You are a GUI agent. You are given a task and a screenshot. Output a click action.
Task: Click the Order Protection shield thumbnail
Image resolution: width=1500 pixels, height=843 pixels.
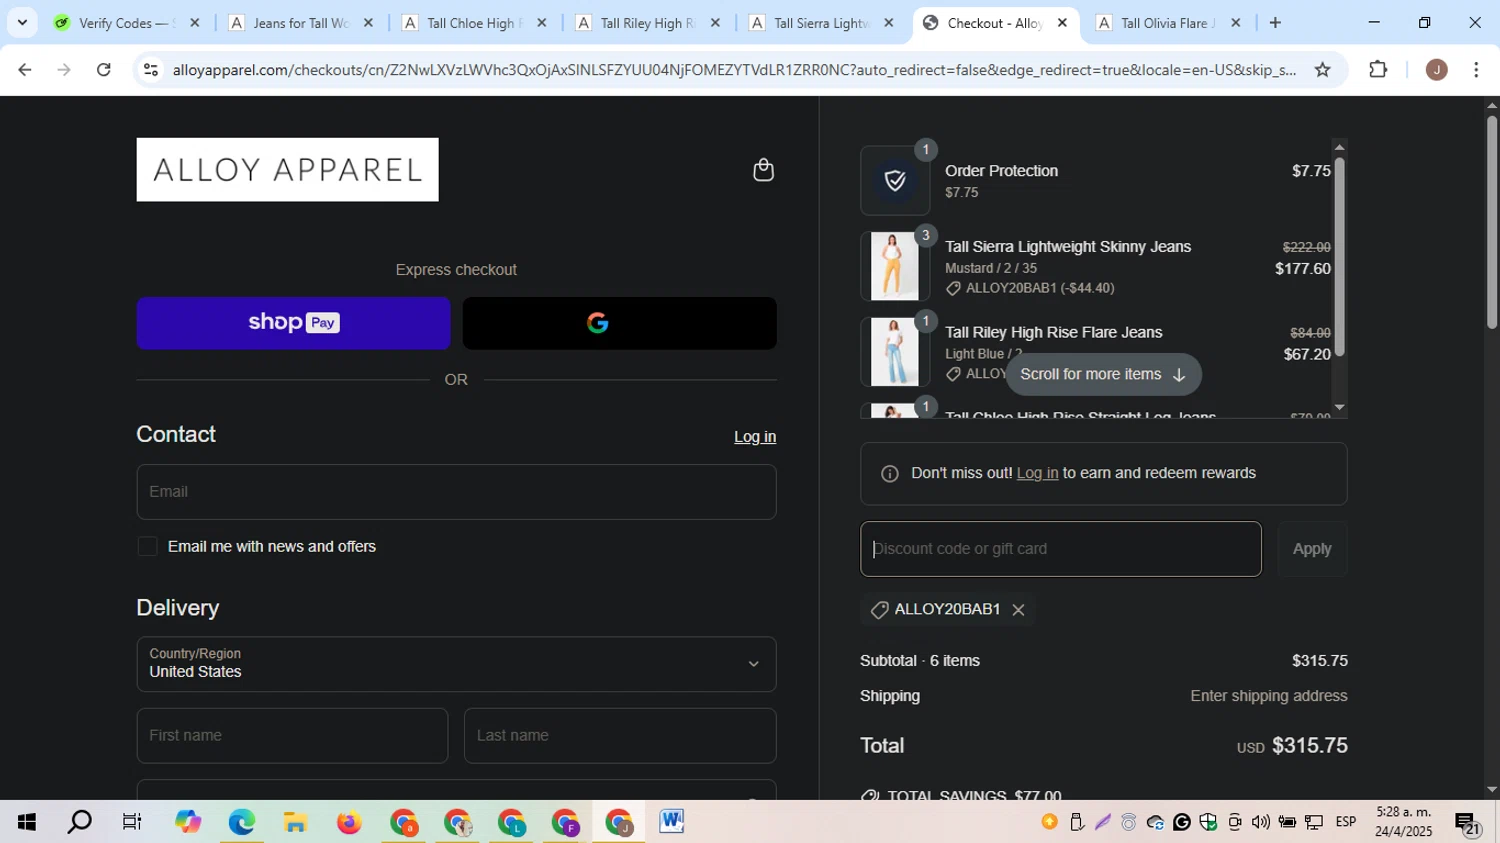(x=895, y=181)
